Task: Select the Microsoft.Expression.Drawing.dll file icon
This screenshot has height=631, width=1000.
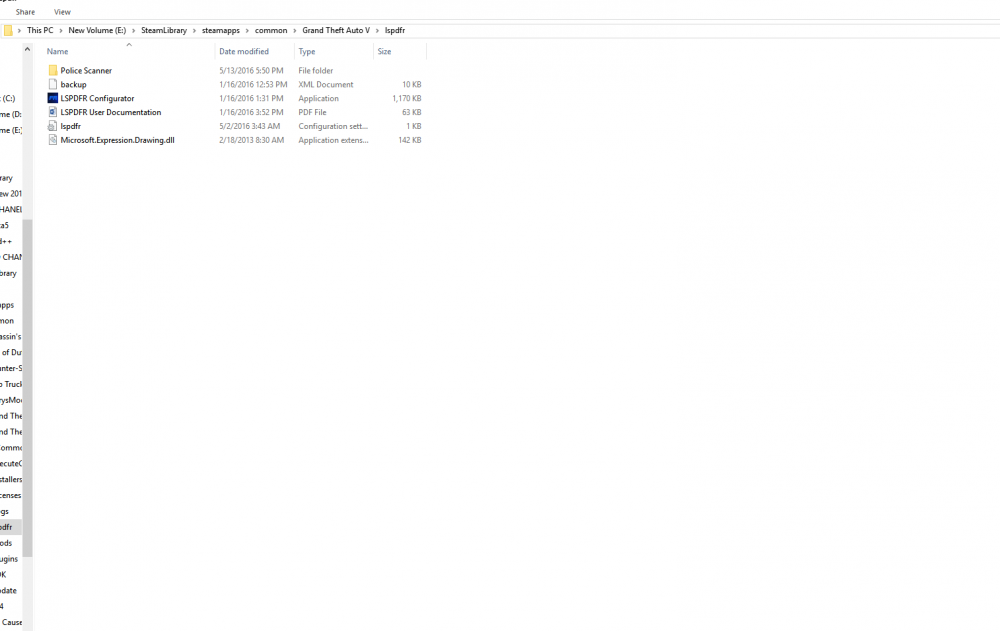Action: point(53,140)
